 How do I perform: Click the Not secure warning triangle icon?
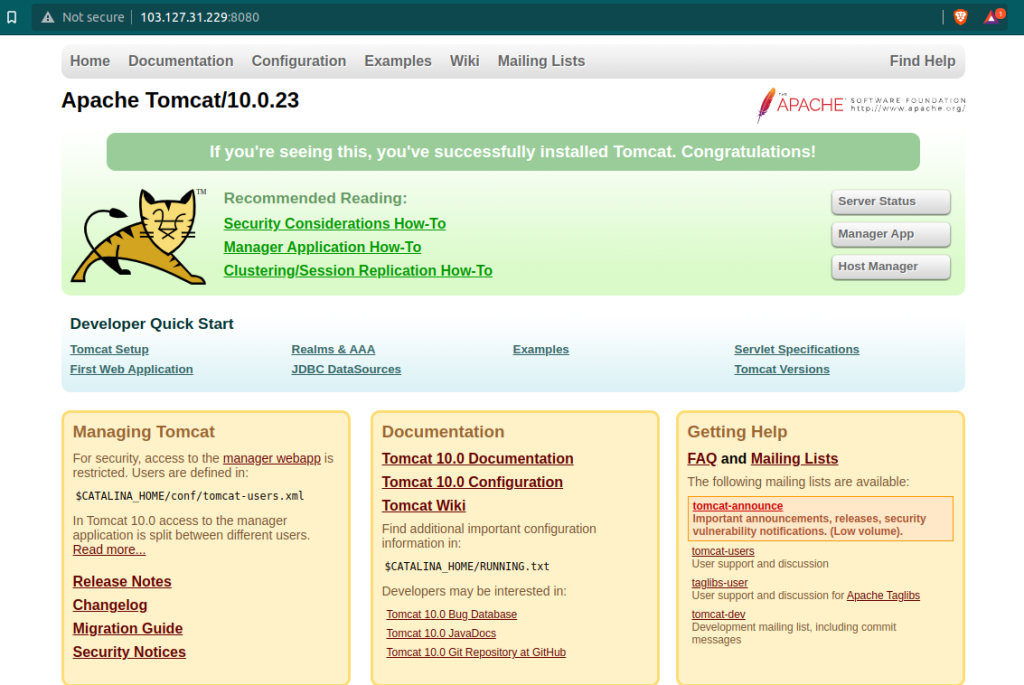pos(48,18)
